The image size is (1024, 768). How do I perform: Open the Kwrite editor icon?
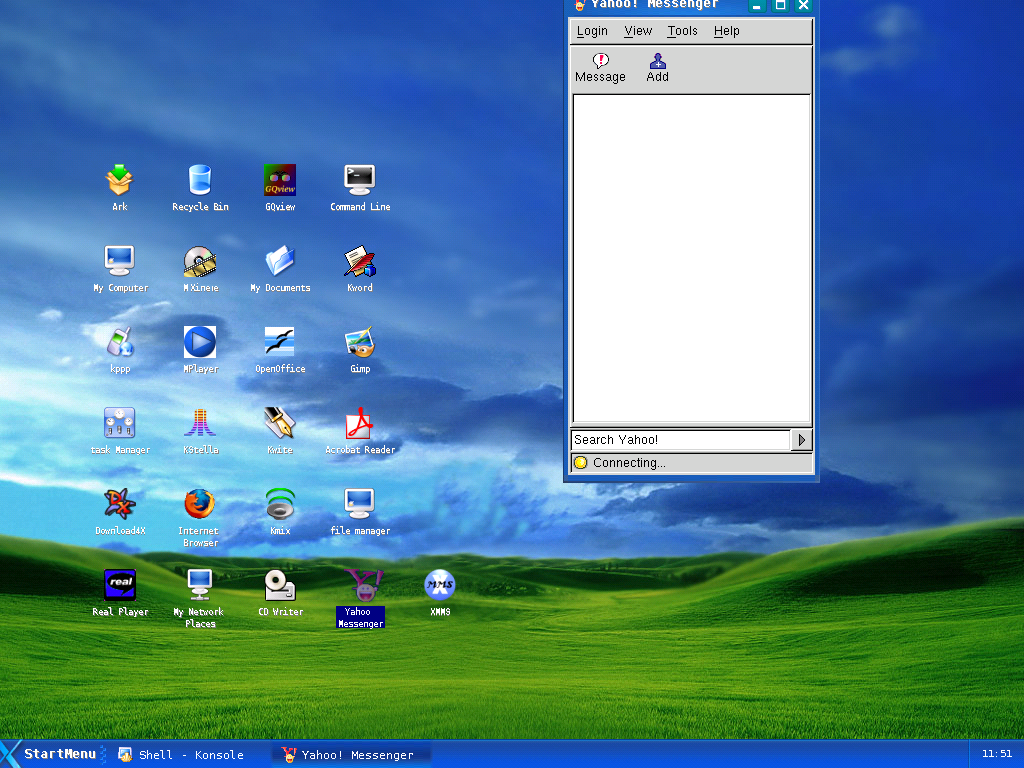click(x=280, y=423)
